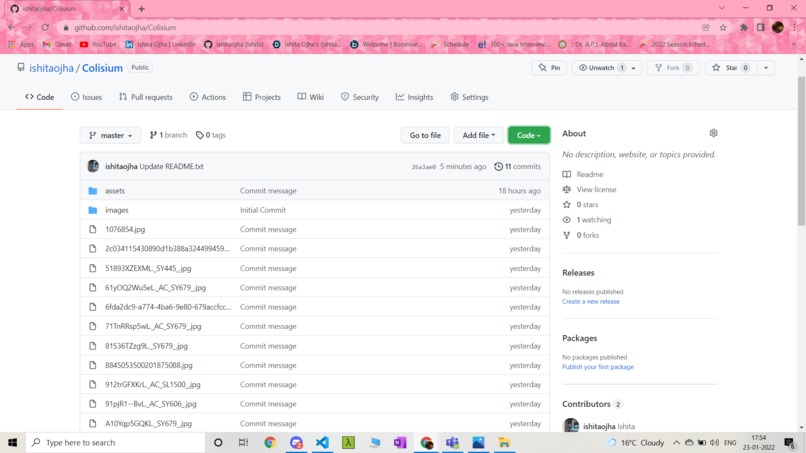This screenshot has height=453, width=806.
Task: Open File Explorer from taskbar
Action: (504, 442)
